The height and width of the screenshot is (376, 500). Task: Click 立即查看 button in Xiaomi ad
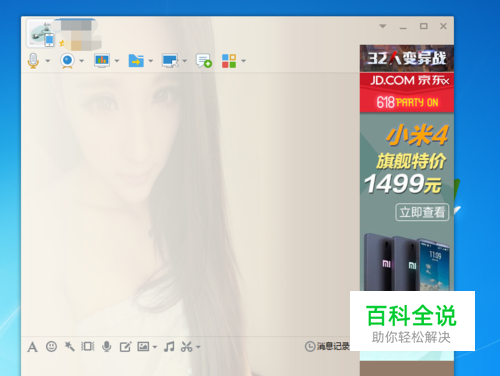pos(422,212)
